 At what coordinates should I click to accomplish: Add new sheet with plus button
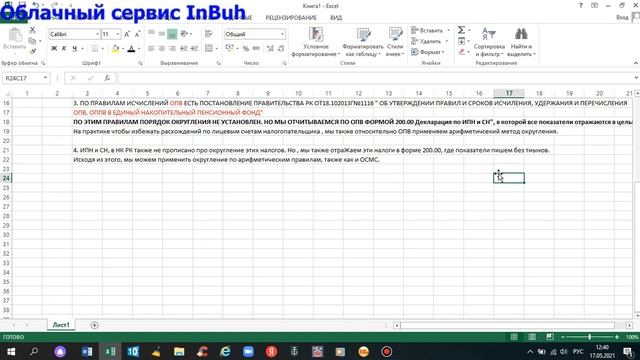94,325
